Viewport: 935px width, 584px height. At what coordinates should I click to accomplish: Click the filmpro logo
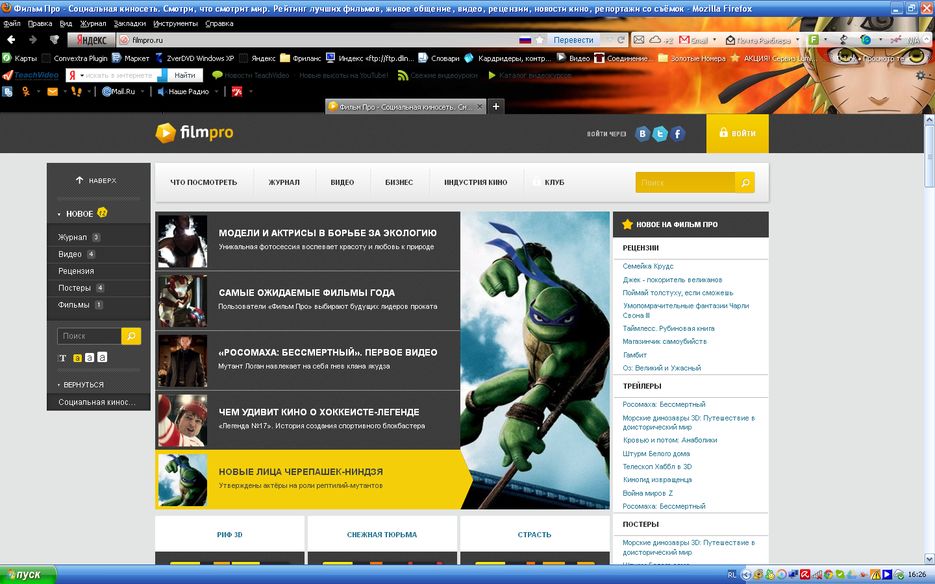pyautogui.click(x=194, y=132)
